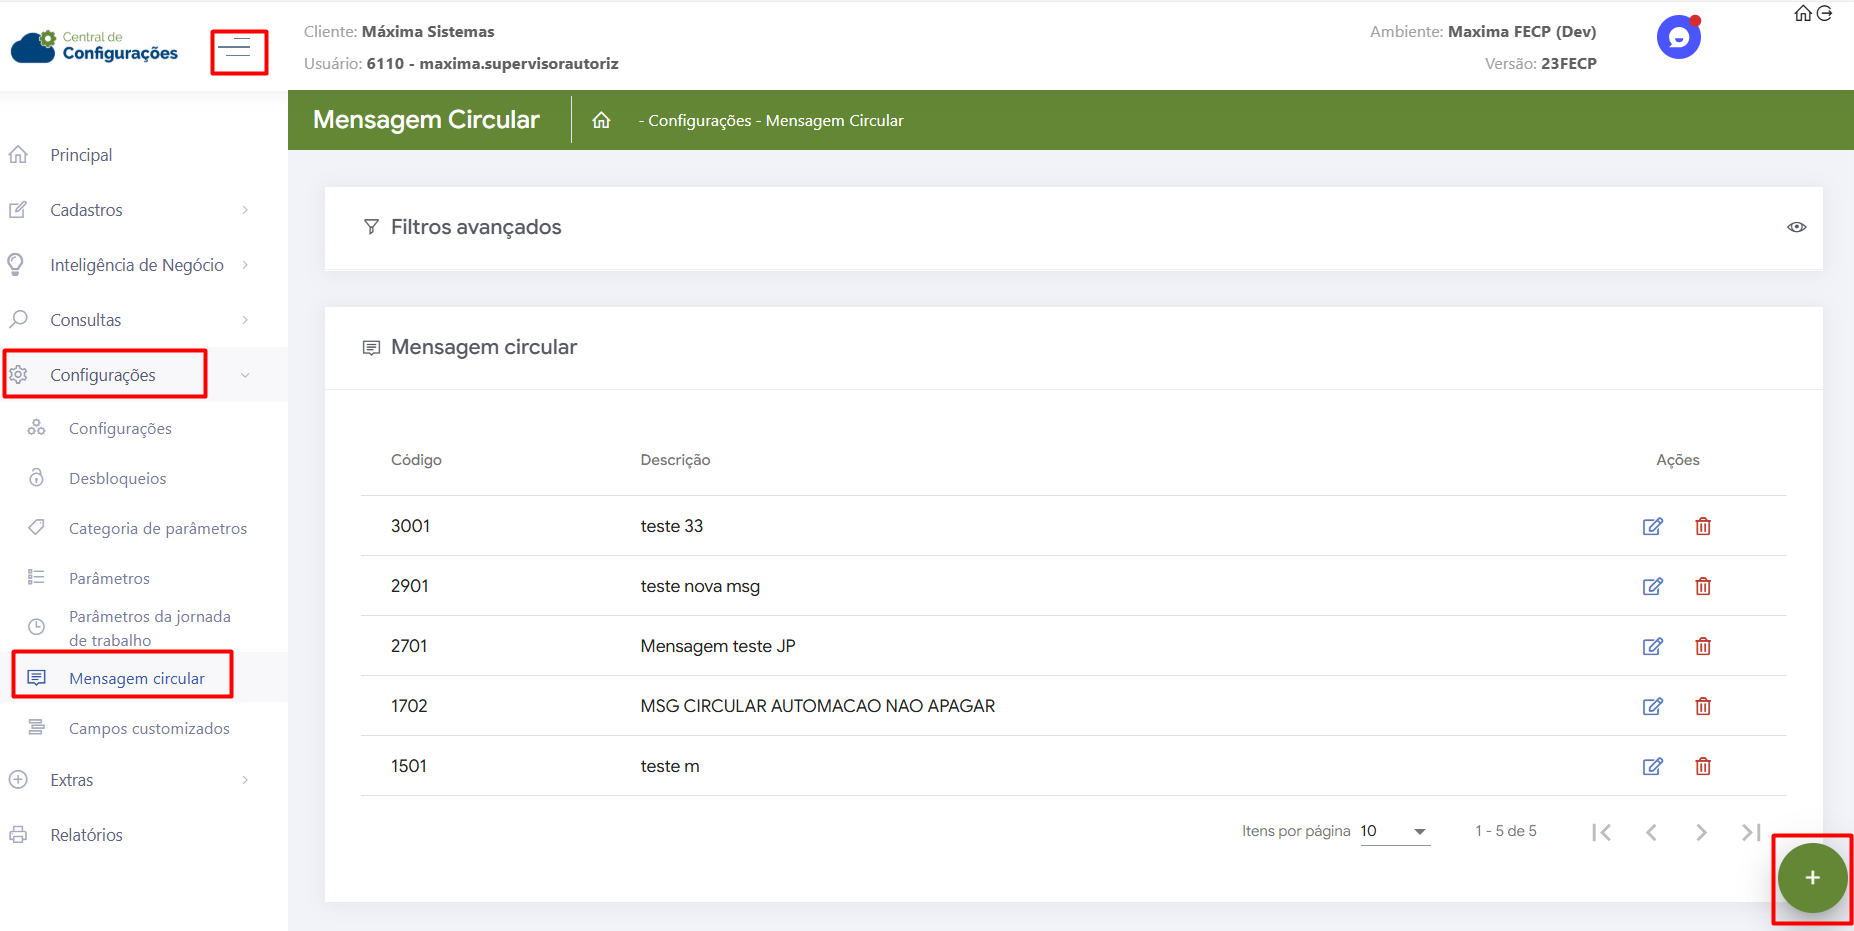Click the Central de Configurações logo
Image resolution: width=1854 pixels, height=931 pixels.
pyautogui.click(x=94, y=46)
